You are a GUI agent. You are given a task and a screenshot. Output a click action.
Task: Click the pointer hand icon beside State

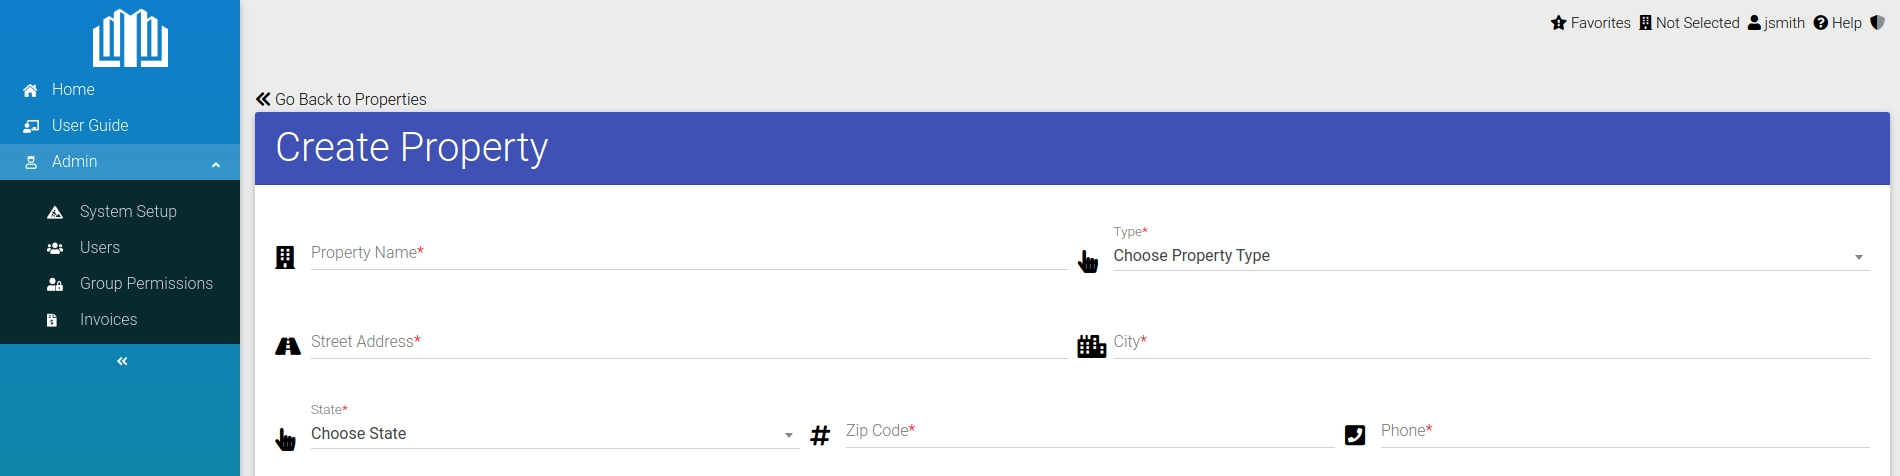[x=285, y=439]
